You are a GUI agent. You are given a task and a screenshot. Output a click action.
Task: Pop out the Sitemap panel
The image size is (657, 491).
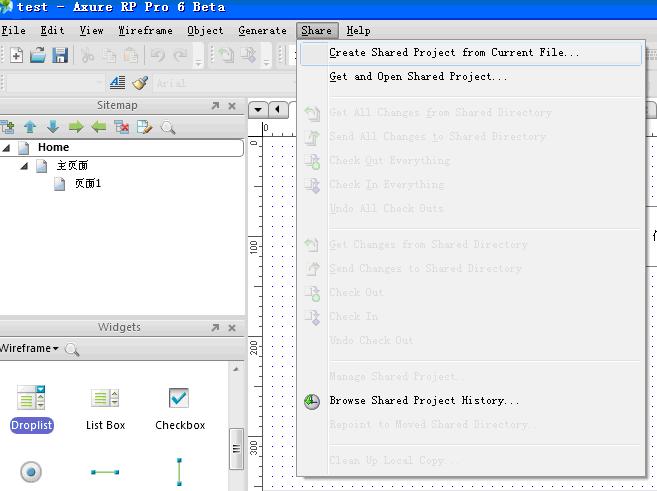(x=215, y=106)
